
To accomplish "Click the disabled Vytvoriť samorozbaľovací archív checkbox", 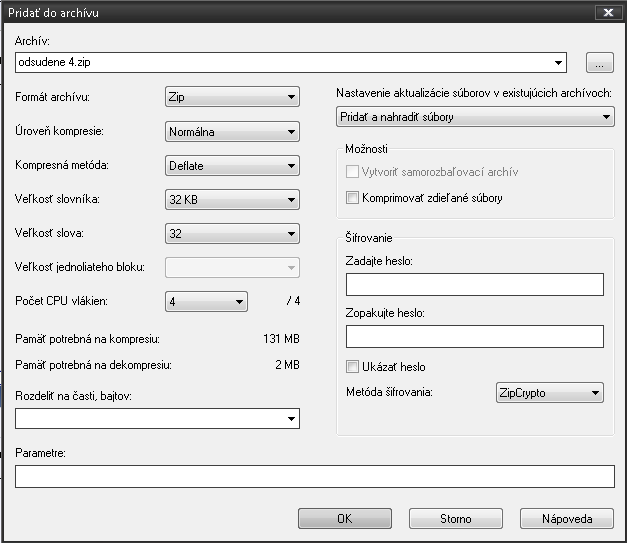I will tap(352, 172).
